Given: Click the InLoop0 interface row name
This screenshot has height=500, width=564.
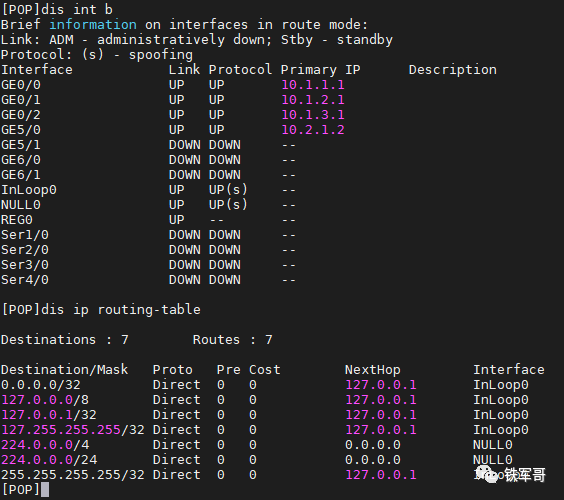Looking at the screenshot, I should point(29,190).
